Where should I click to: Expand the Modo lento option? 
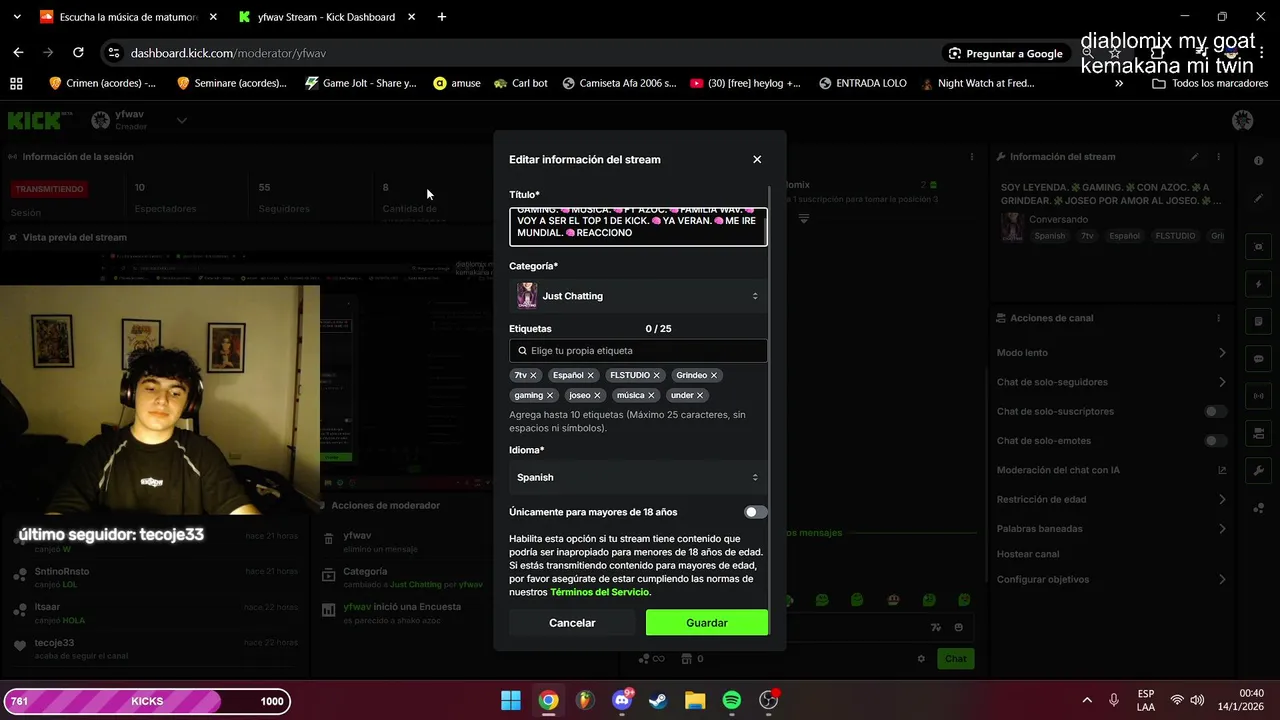click(1222, 352)
